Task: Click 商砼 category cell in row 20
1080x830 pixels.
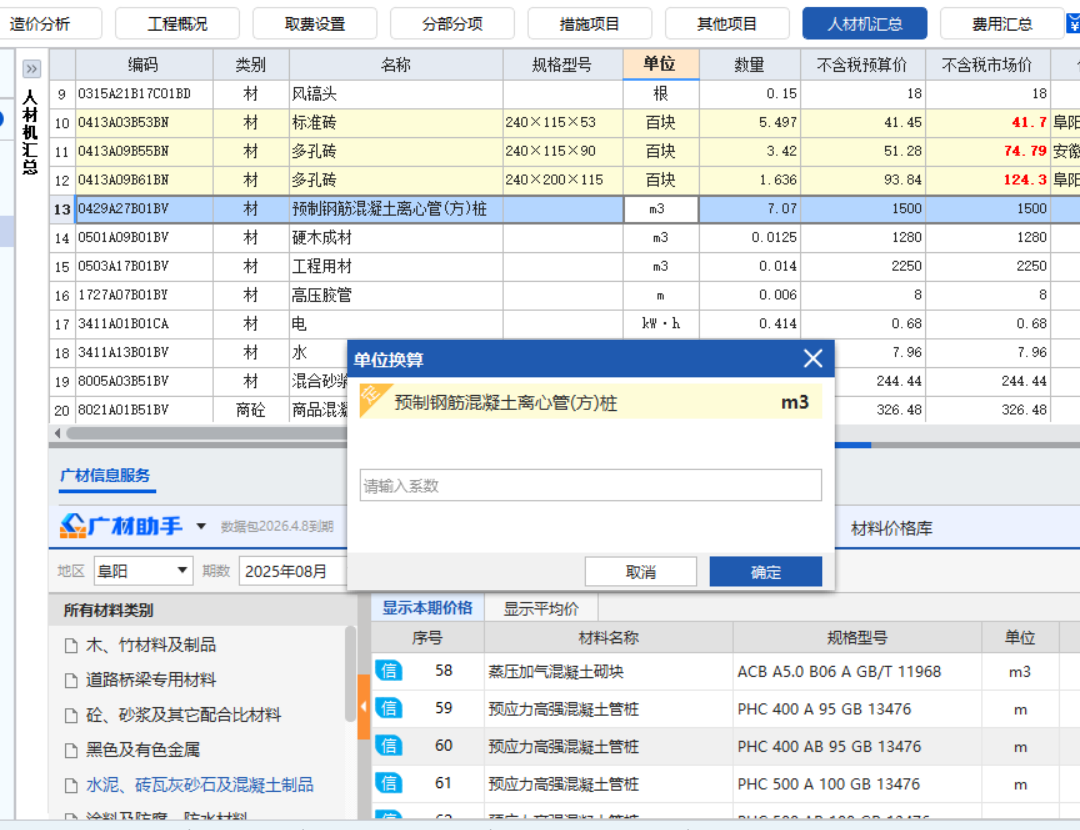Action: point(251,411)
